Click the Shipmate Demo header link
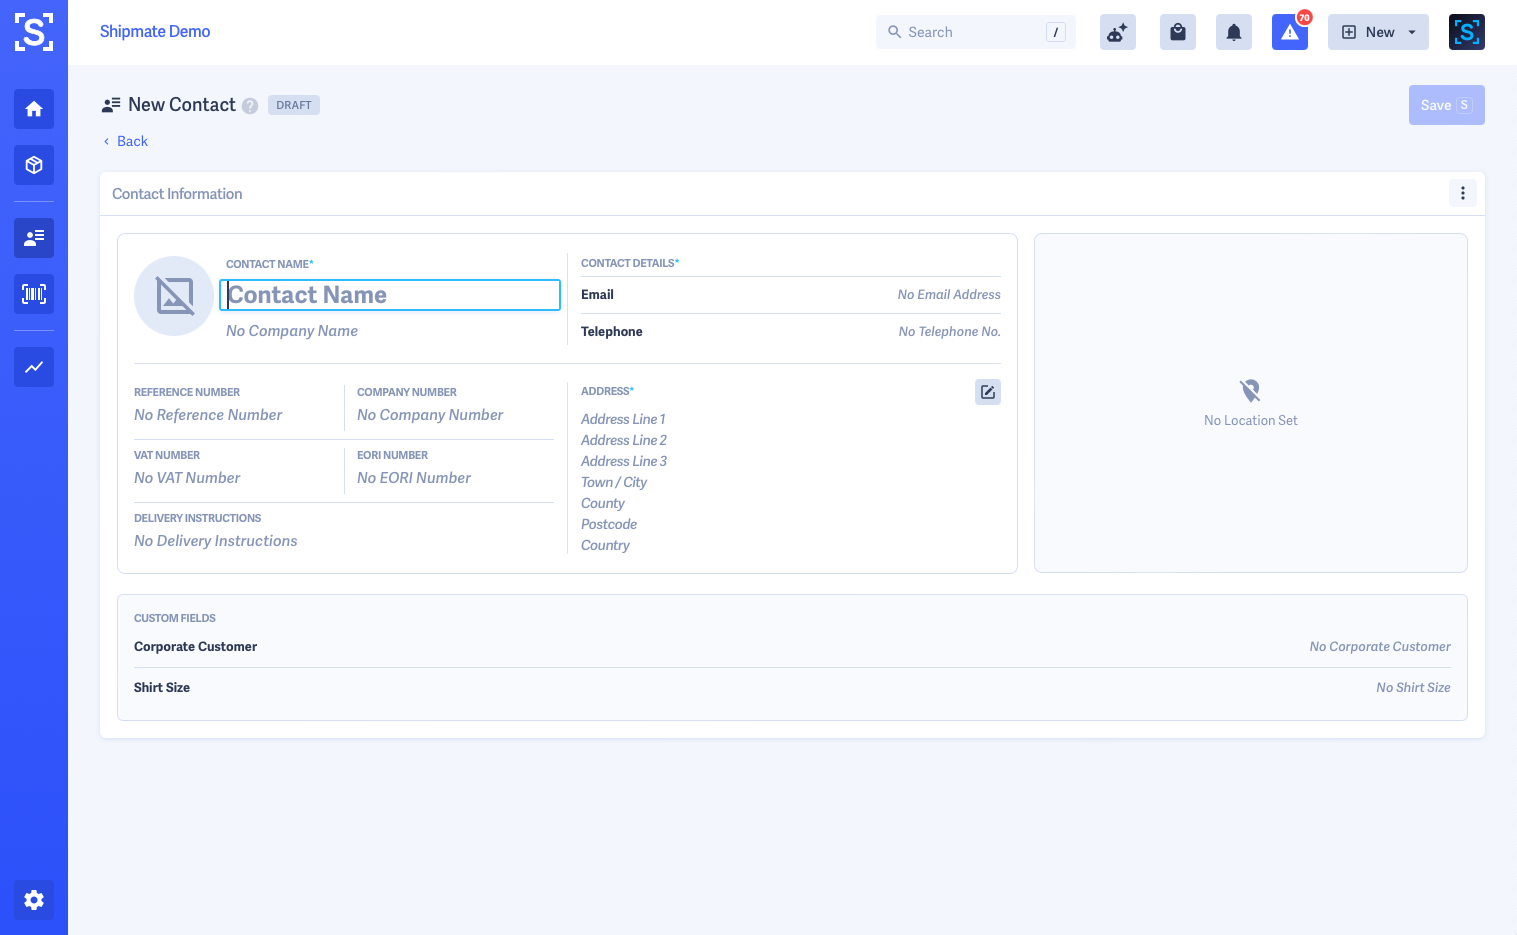 tap(155, 31)
